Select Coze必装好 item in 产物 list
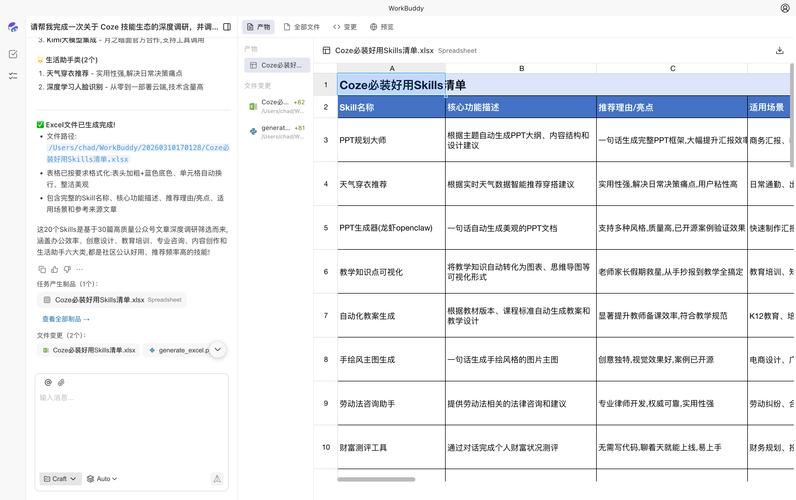The height and width of the screenshot is (500, 796). (277, 65)
